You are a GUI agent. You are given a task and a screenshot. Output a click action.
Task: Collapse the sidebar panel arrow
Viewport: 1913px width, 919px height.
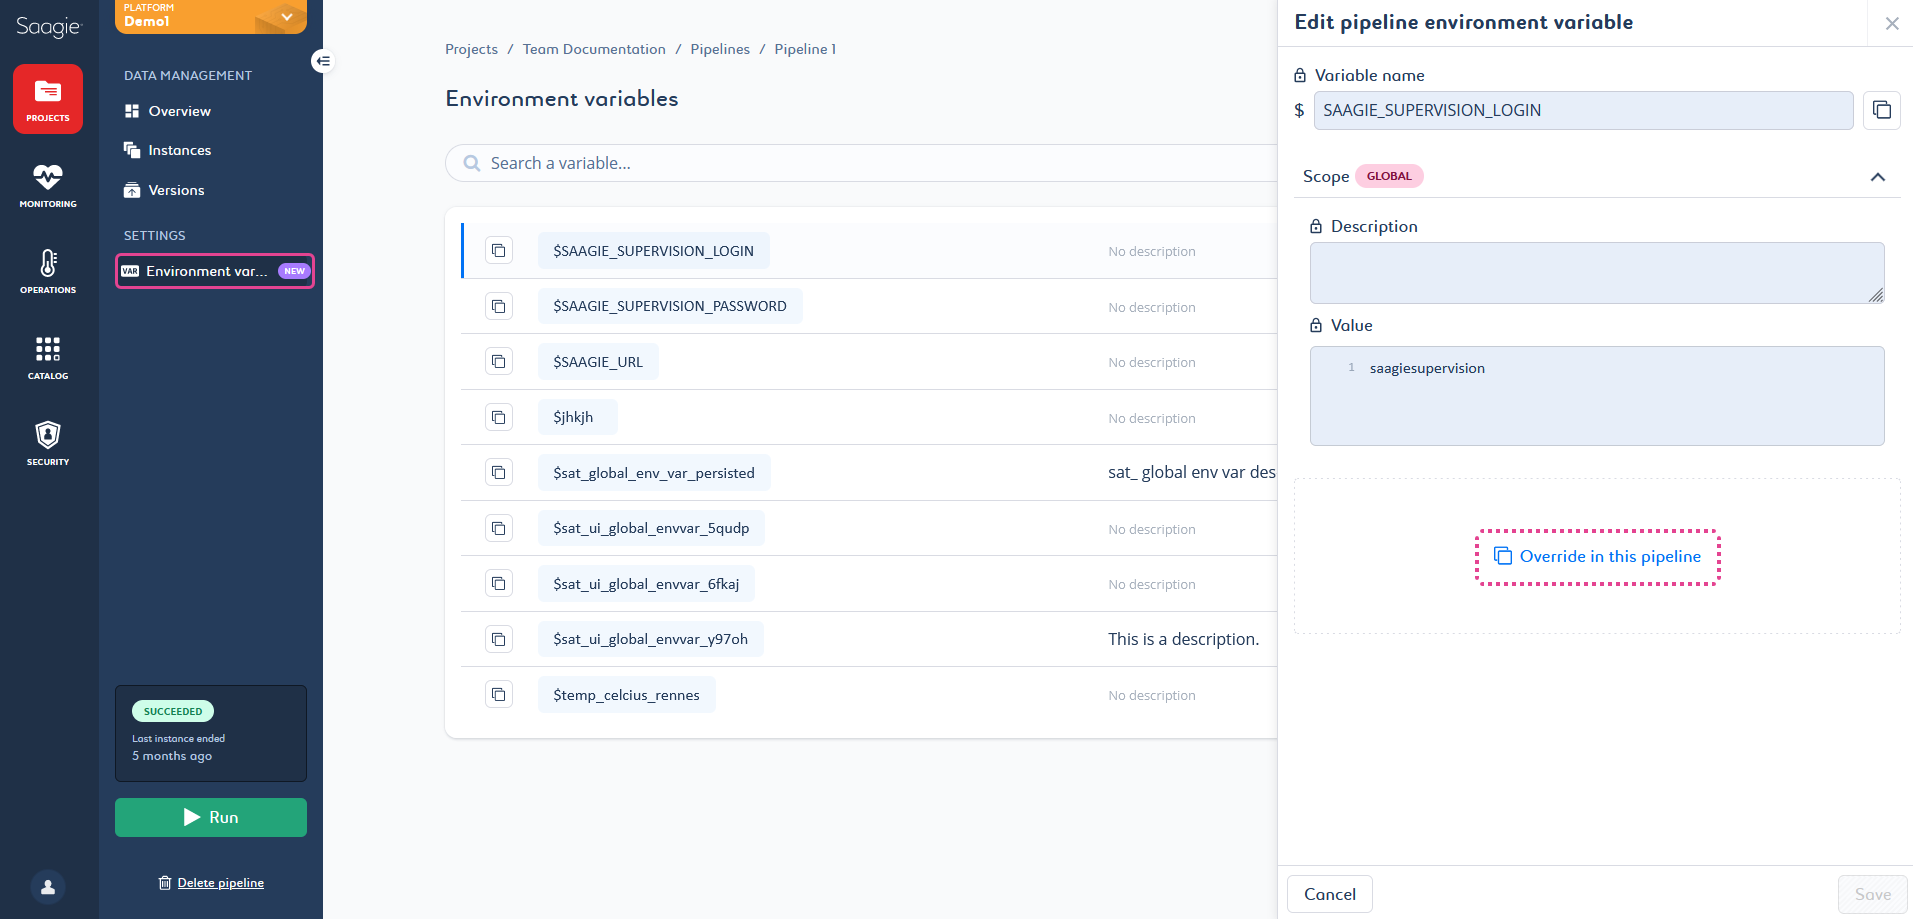pyautogui.click(x=322, y=61)
